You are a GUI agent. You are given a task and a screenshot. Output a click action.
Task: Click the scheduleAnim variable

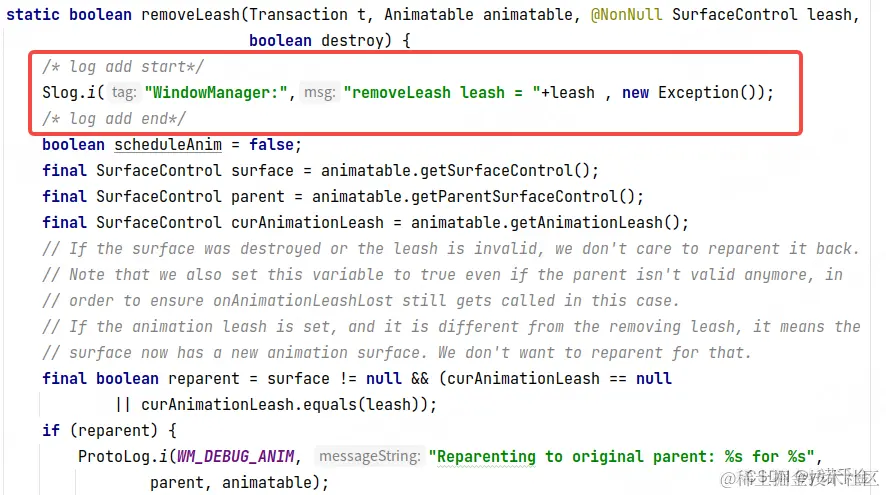[168, 145]
